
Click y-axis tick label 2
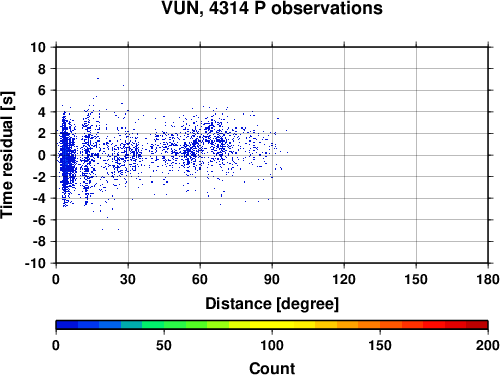point(42,134)
